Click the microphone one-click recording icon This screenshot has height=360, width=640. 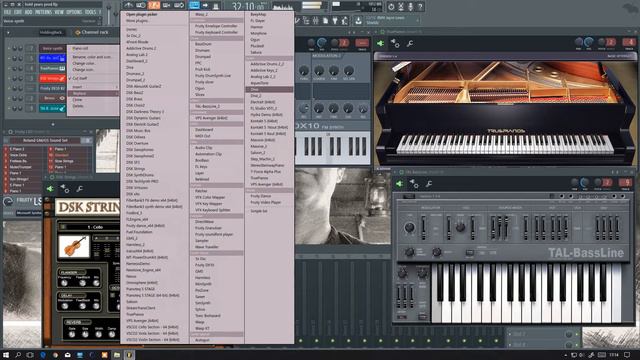[x=410, y=7]
